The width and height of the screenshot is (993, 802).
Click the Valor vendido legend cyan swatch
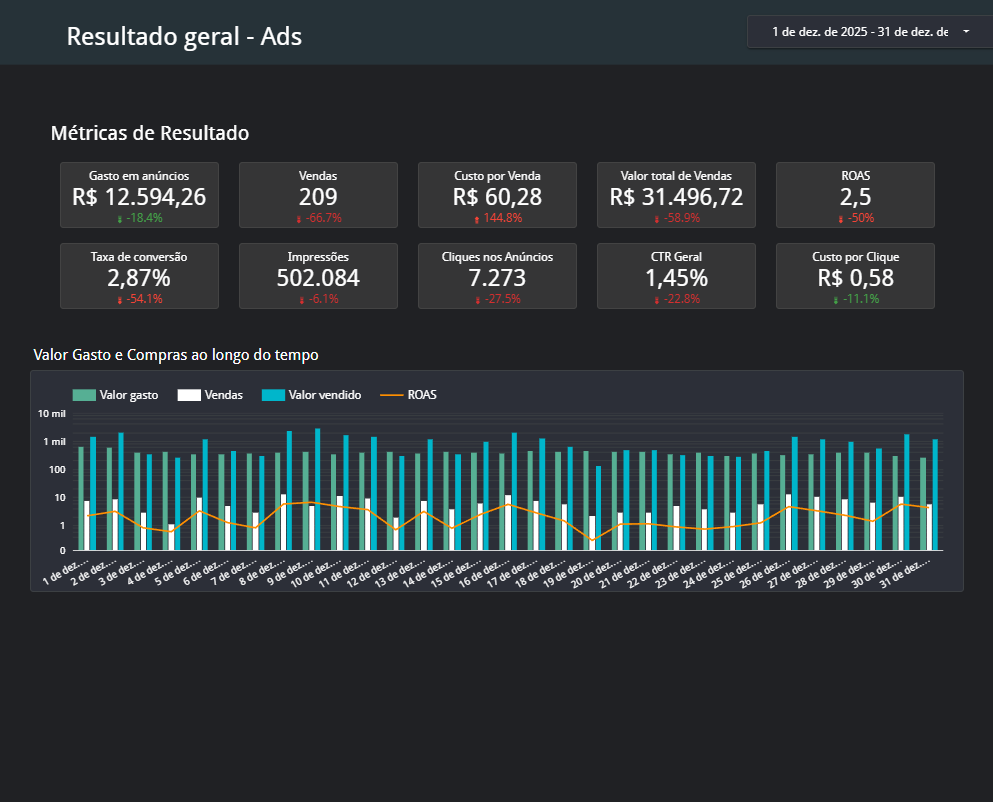tap(274, 395)
